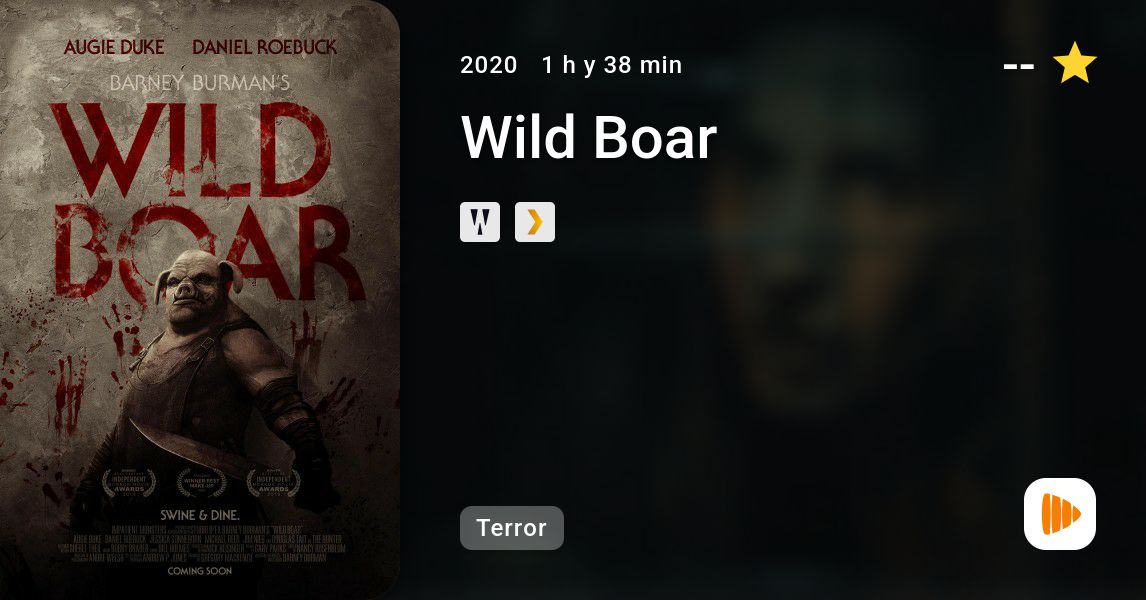This screenshot has height=600, width=1146.
Task: Click the Coming Soon text on poster
Action: pyautogui.click(x=200, y=571)
